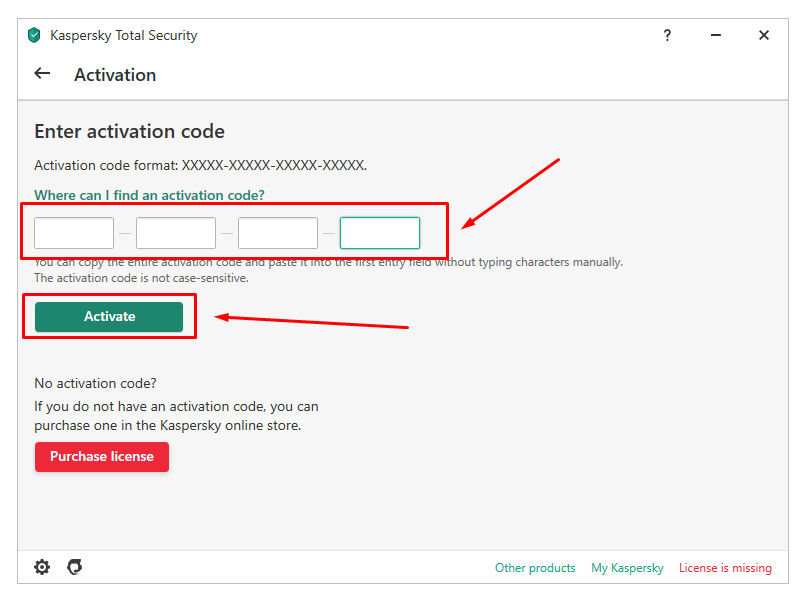This screenshot has height=605, width=807.
Task: Go back using the left arrow icon
Action: click(42, 74)
